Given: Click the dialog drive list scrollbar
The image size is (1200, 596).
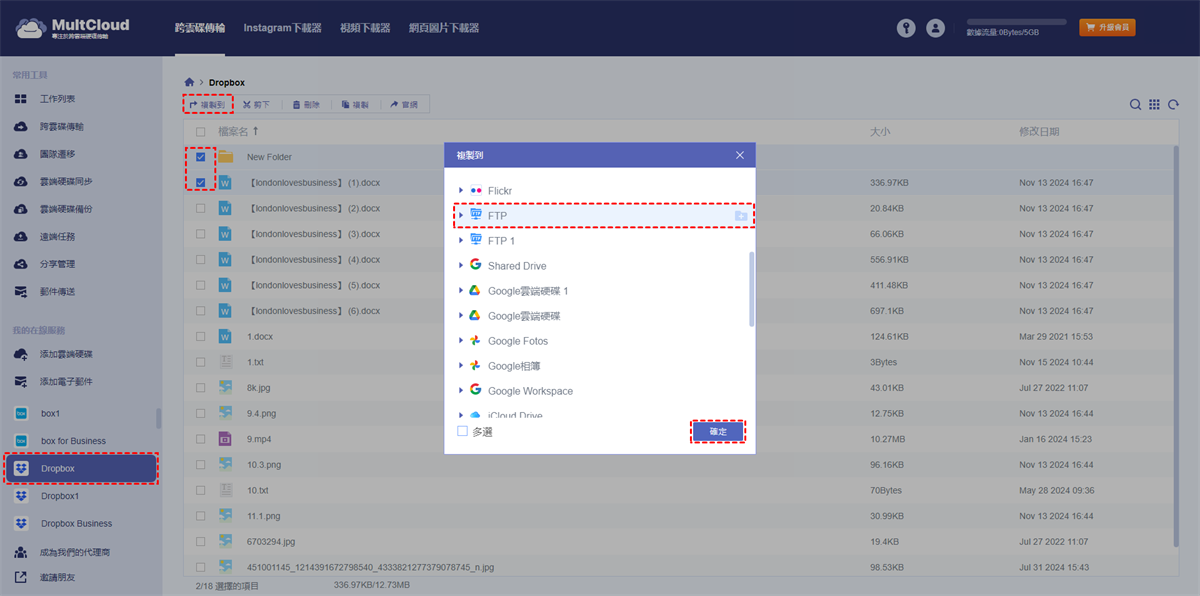Looking at the screenshot, I should (x=751, y=288).
